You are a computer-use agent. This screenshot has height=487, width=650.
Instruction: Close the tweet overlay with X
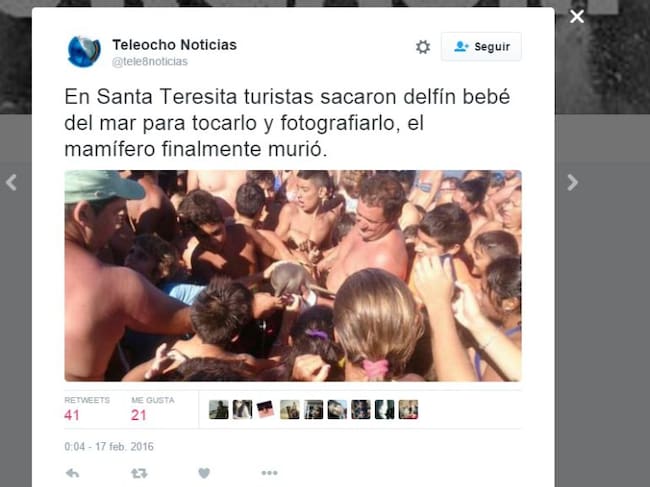coord(577,17)
